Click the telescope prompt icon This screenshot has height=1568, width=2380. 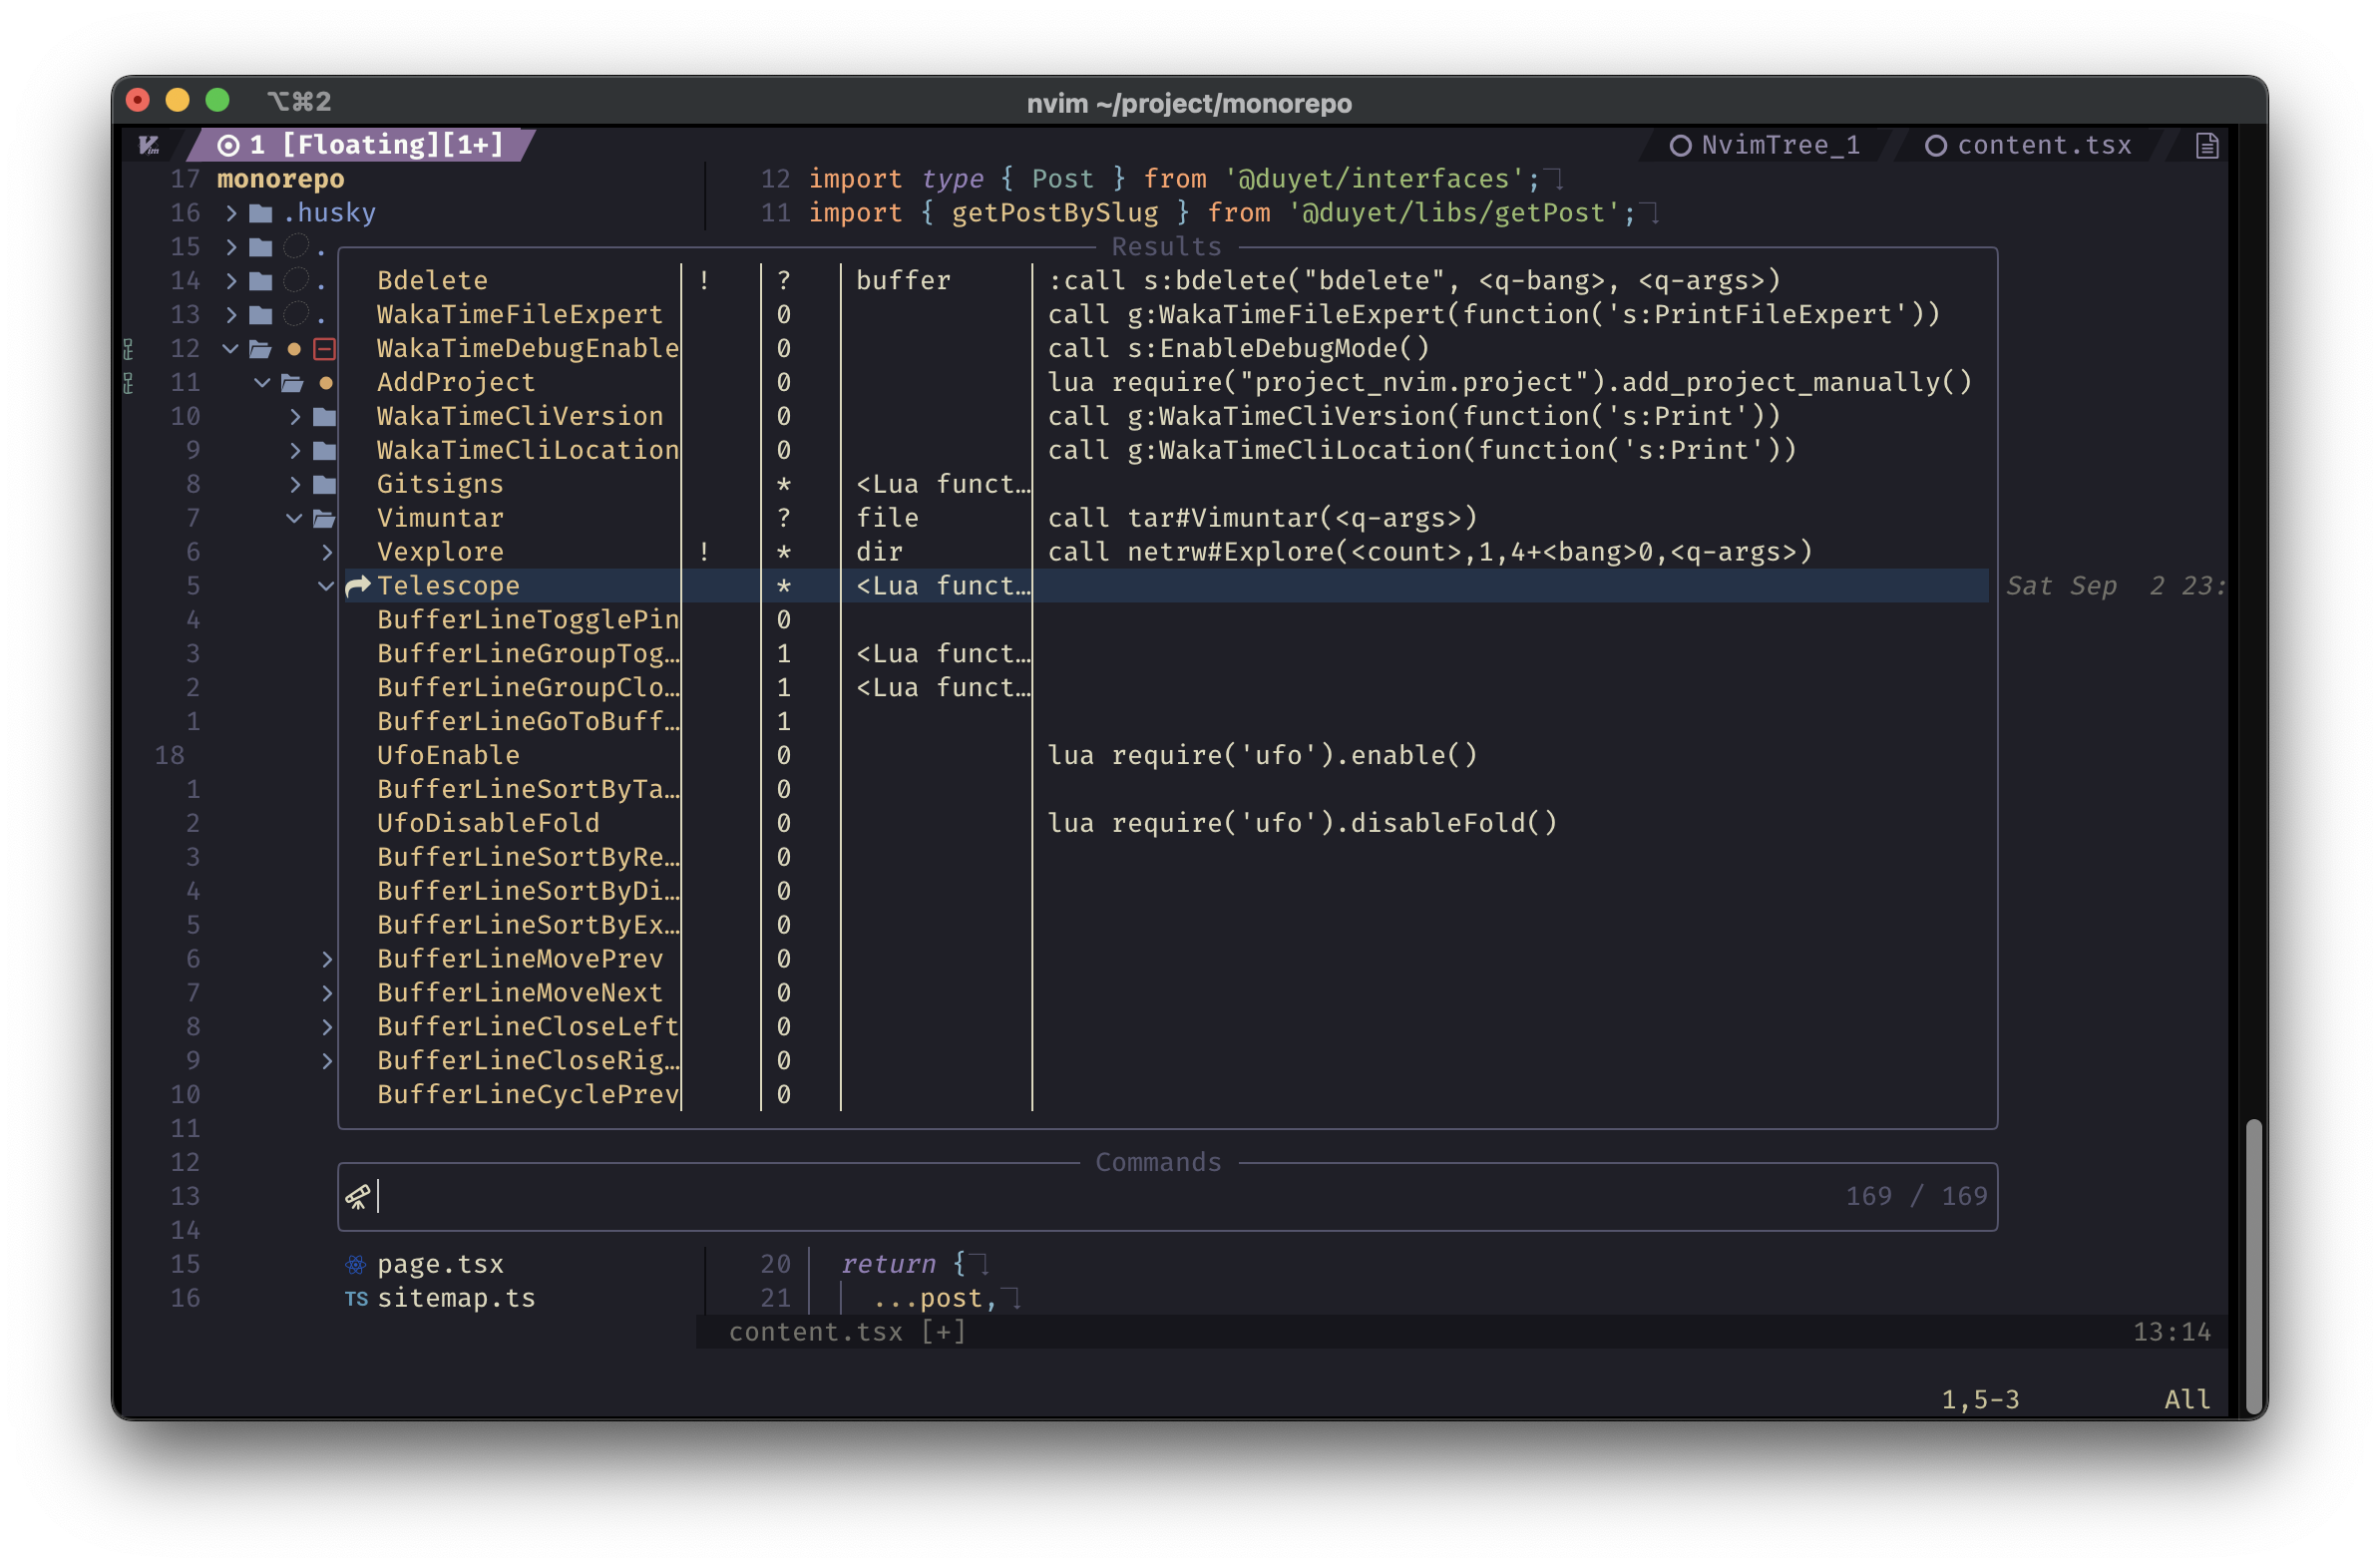(358, 1196)
